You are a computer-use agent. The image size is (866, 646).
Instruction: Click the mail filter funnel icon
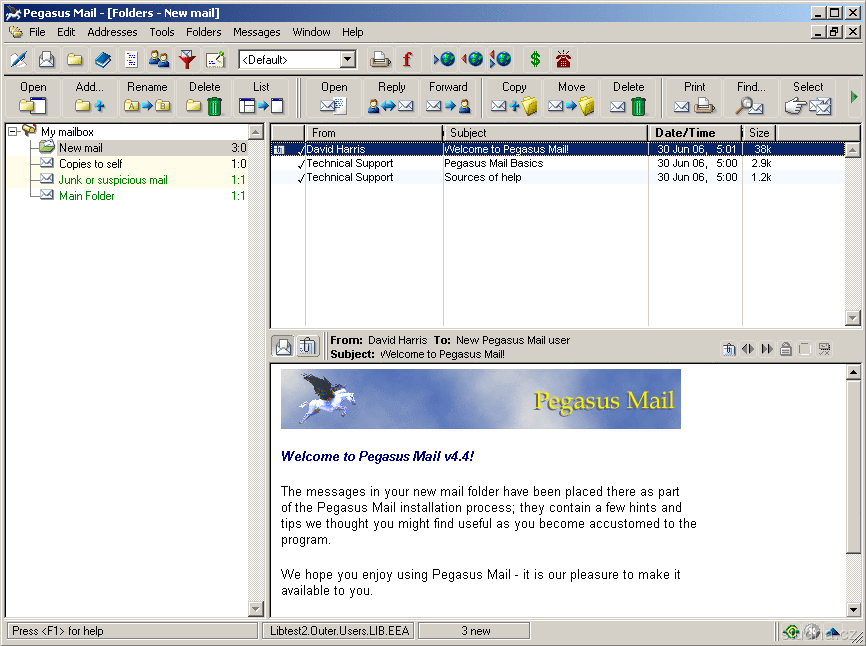coord(187,60)
